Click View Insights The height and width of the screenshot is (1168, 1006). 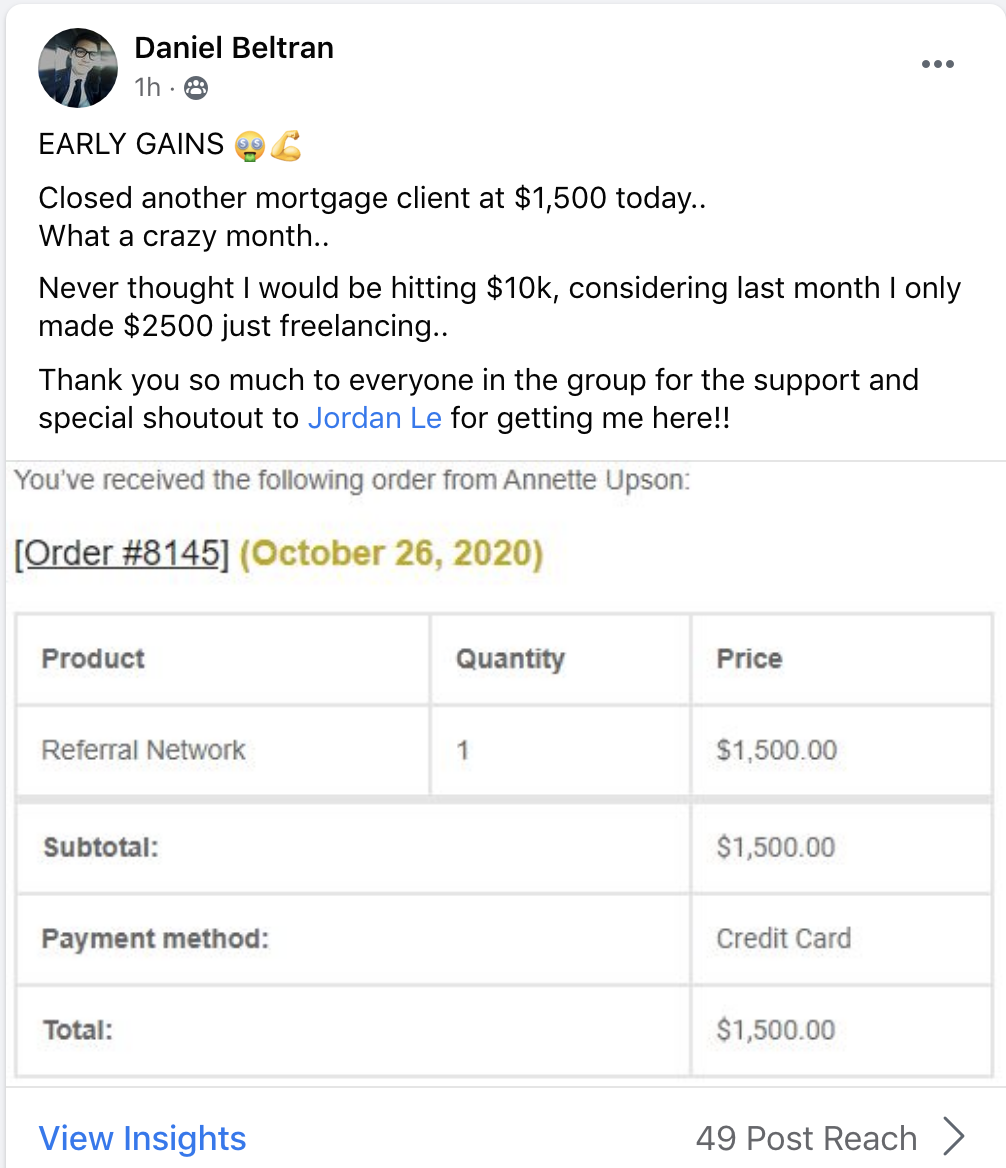point(142,1138)
